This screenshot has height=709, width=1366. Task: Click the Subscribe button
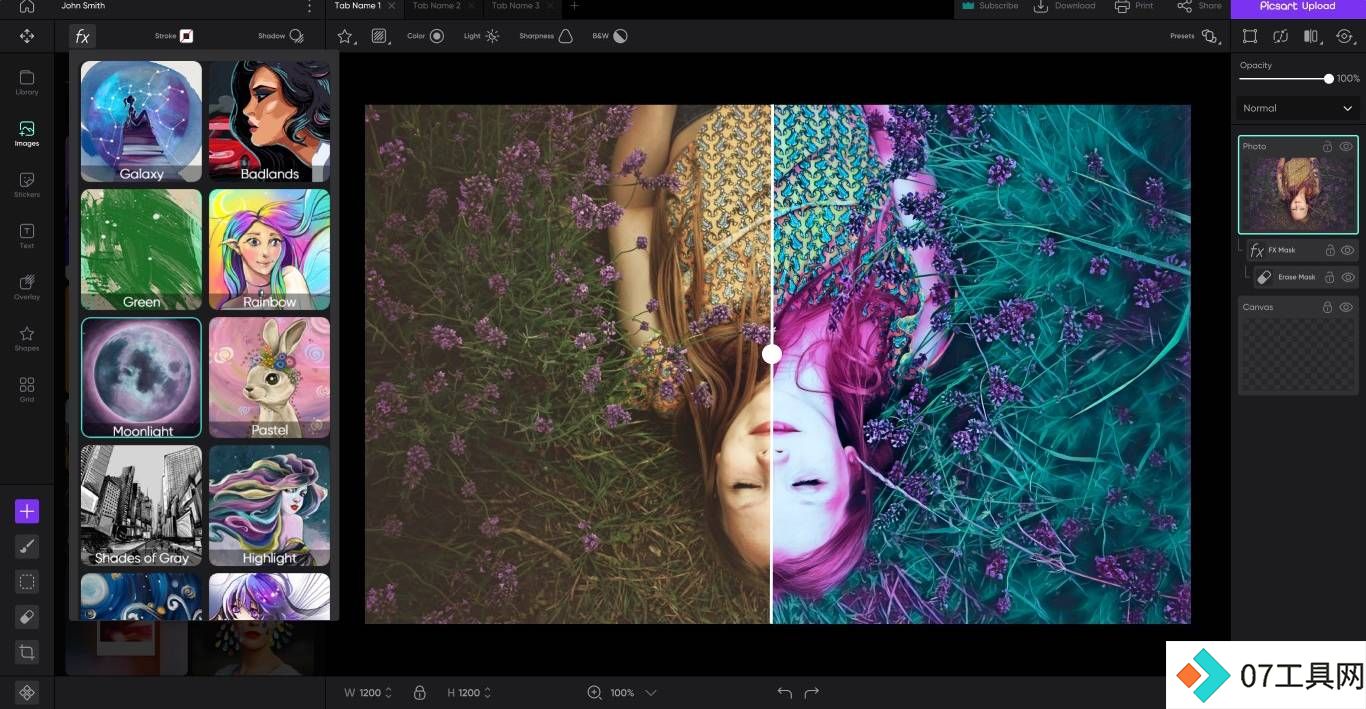pyautogui.click(x=989, y=6)
